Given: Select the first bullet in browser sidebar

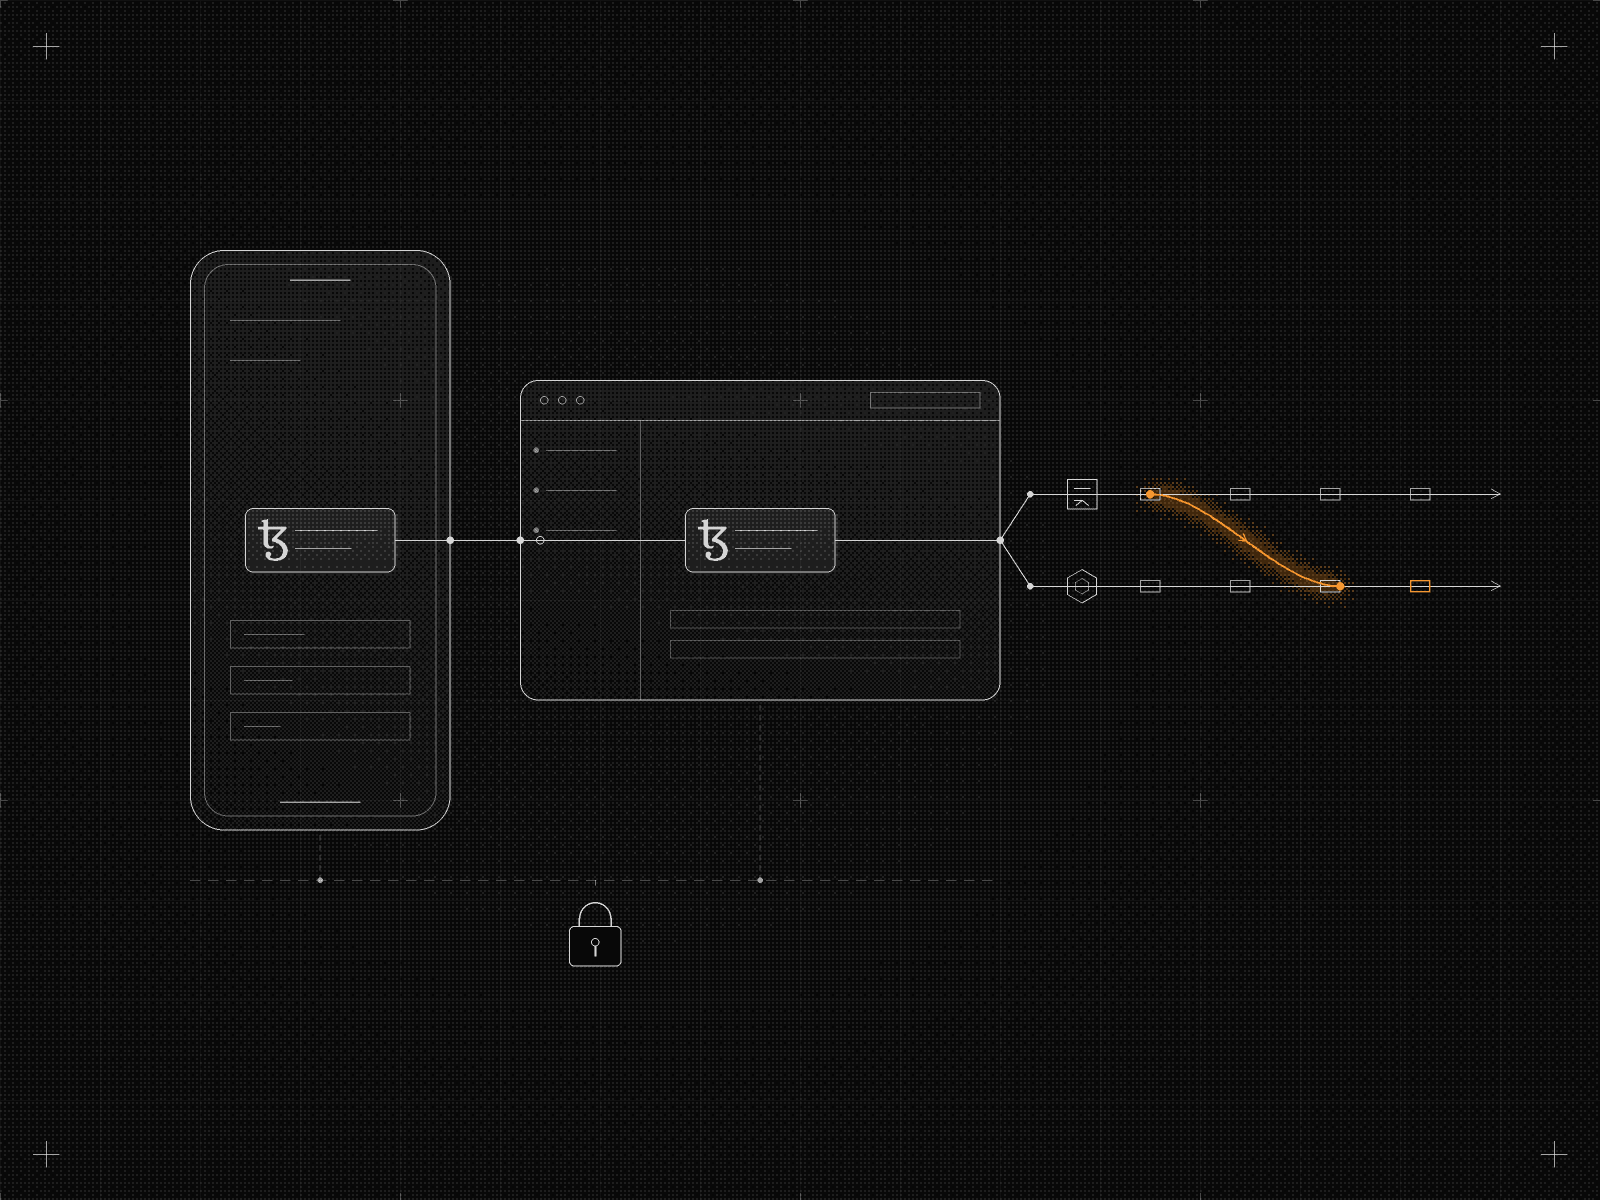Looking at the screenshot, I should click(x=536, y=450).
